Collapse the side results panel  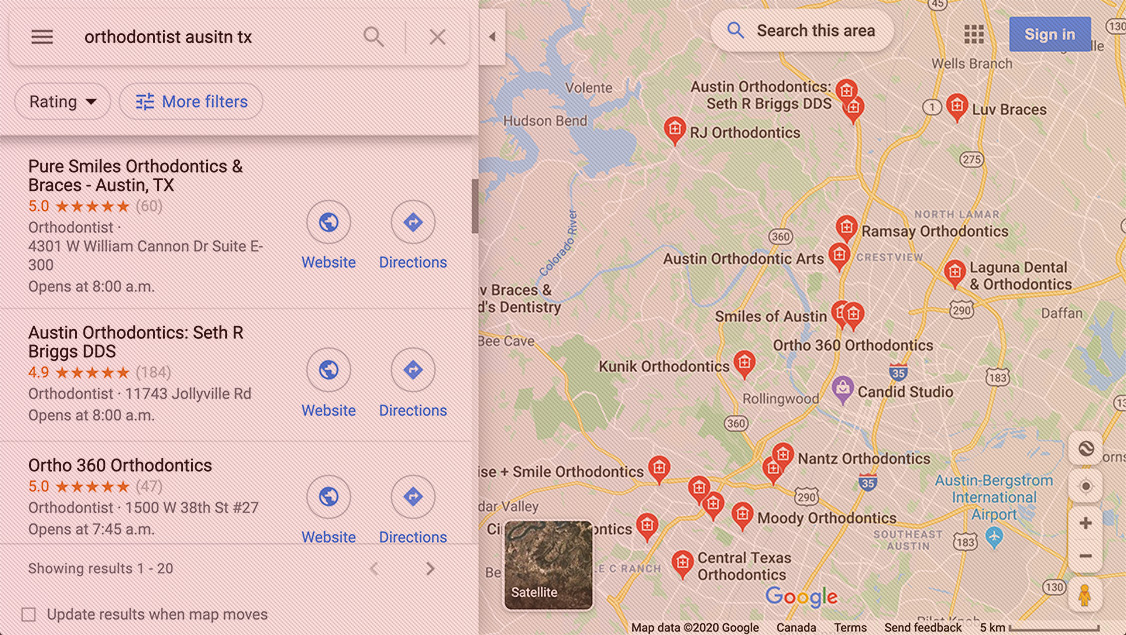tap(492, 37)
